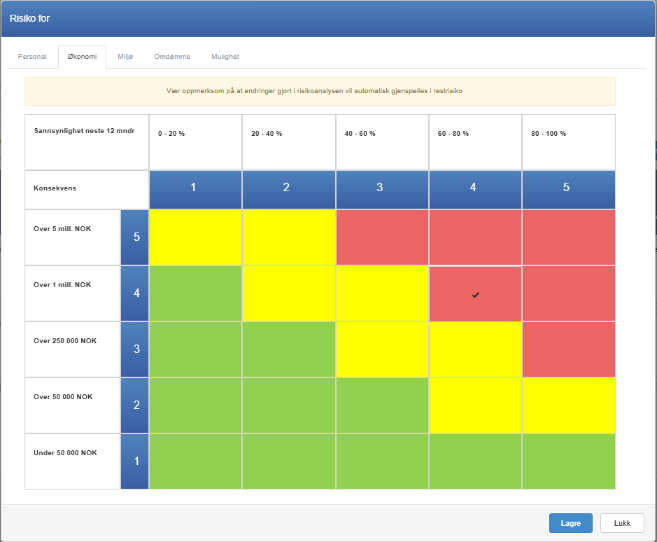Click consequence row header 4
The width and height of the screenshot is (657, 542).
(x=135, y=294)
